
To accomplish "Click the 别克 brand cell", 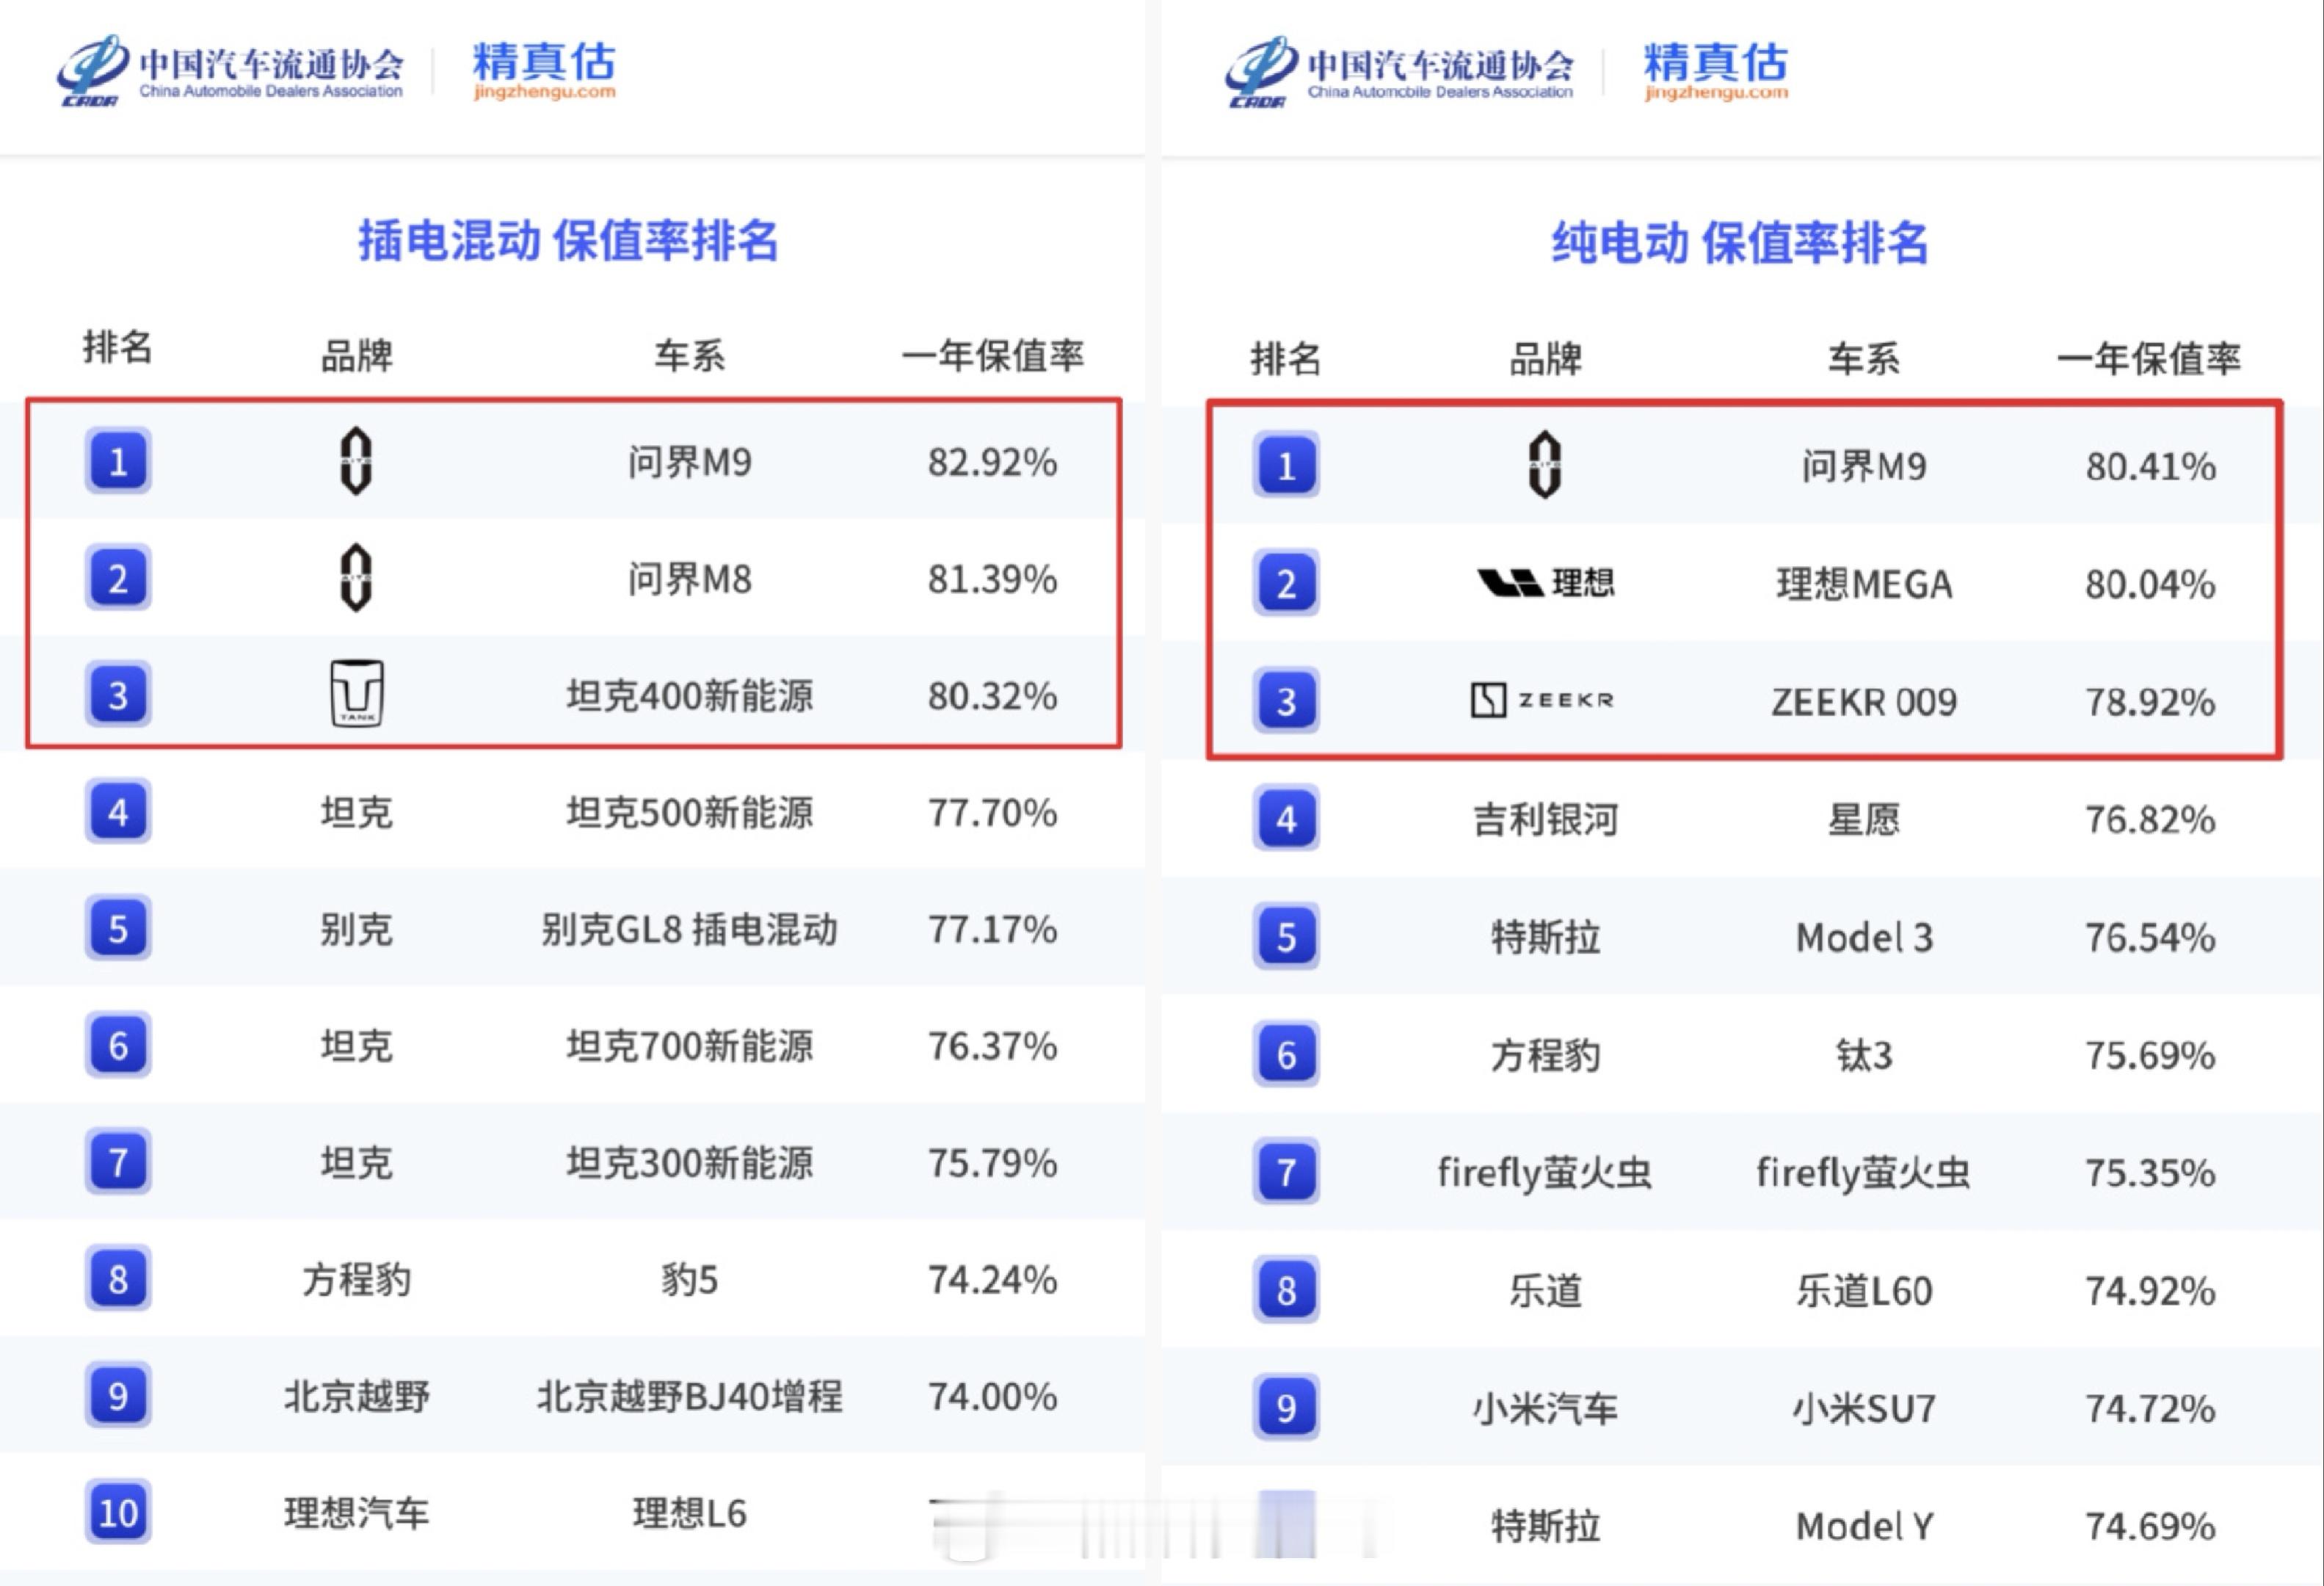I will point(357,929).
